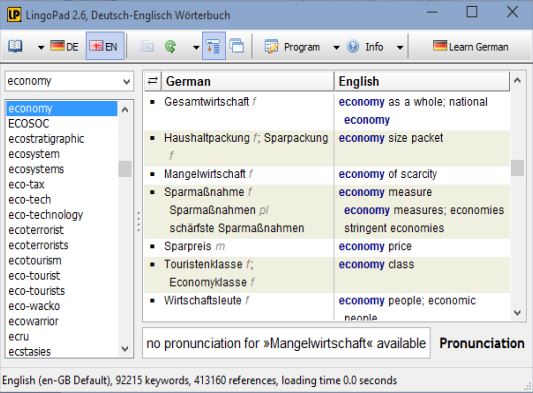Click the panel splitter dotted handle

click(x=138, y=221)
